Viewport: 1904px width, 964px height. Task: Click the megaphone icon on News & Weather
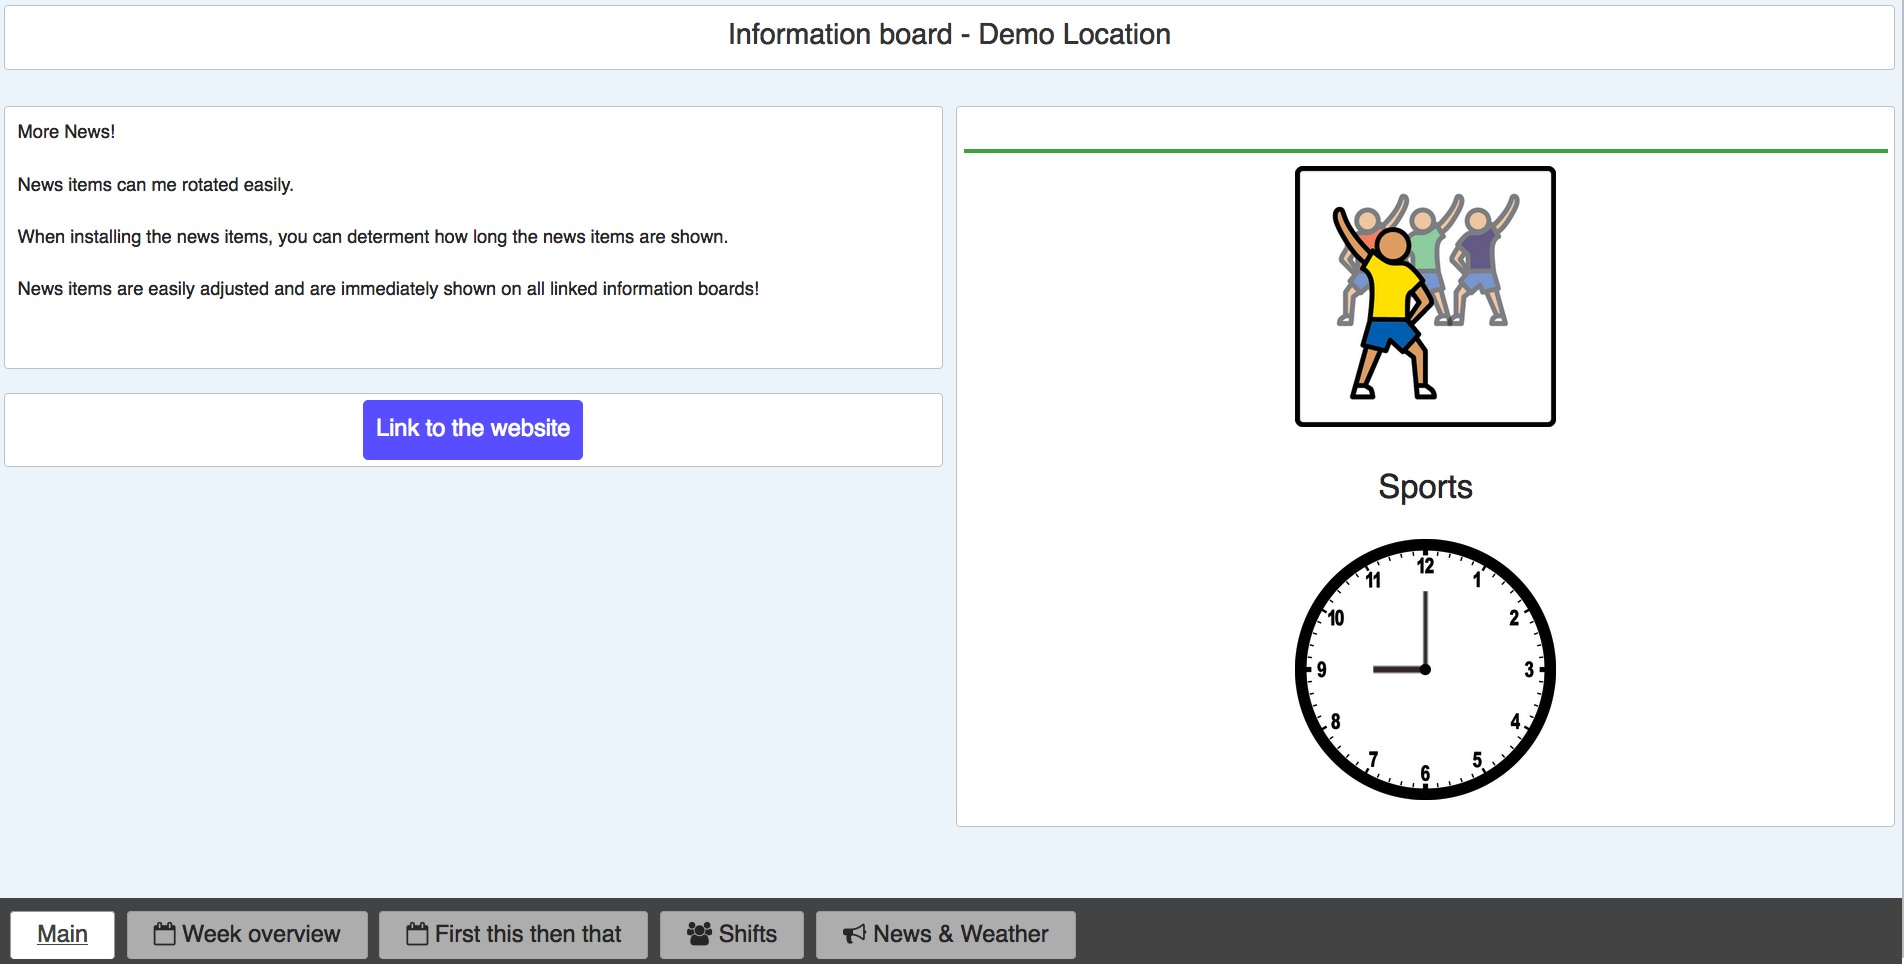point(854,934)
